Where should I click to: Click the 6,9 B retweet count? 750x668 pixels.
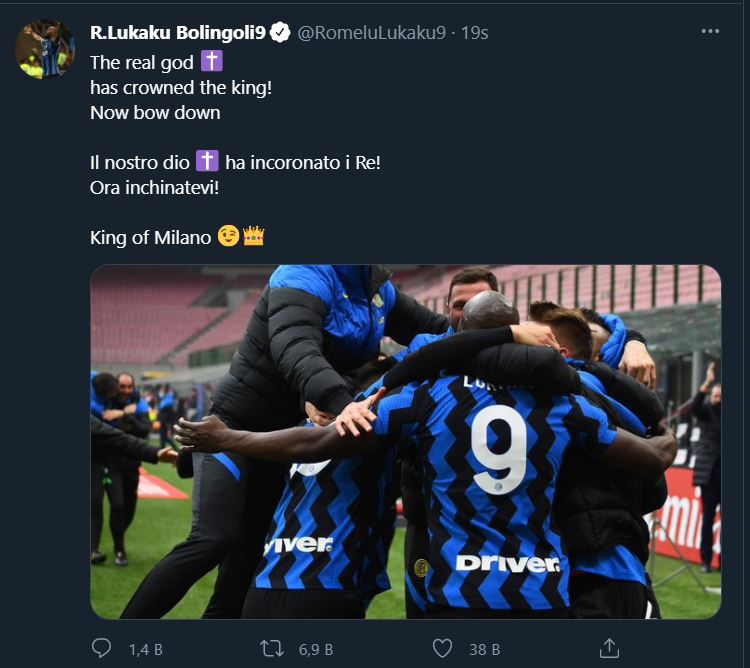(316, 650)
